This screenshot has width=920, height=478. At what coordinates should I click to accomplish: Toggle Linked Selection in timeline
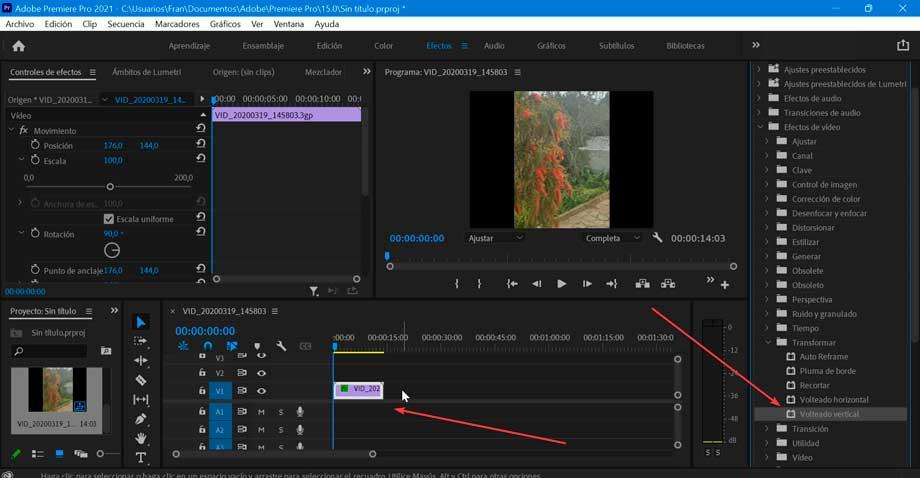pyautogui.click(x=232, y=346)
